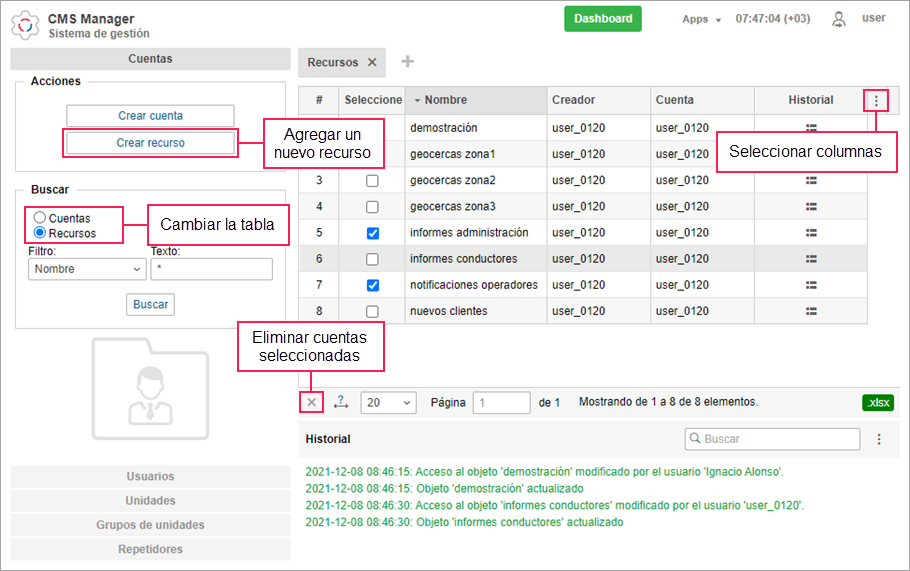Open history for nuevos clientes row
Viewport: 910px width, 571px height.
click(811, 311)
